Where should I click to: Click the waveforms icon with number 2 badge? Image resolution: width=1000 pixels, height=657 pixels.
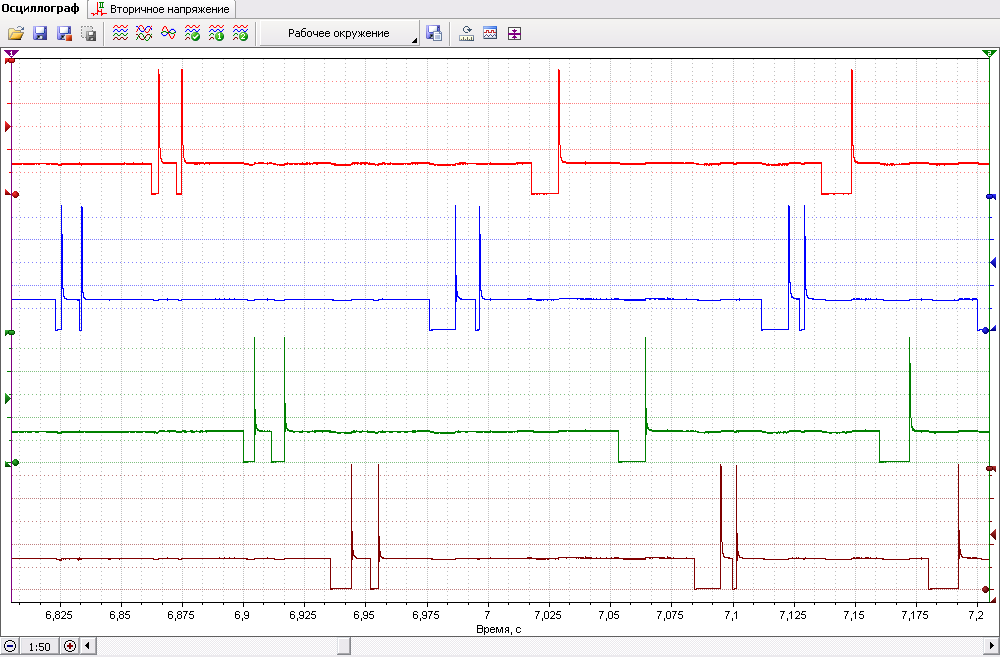click(240, 34)
